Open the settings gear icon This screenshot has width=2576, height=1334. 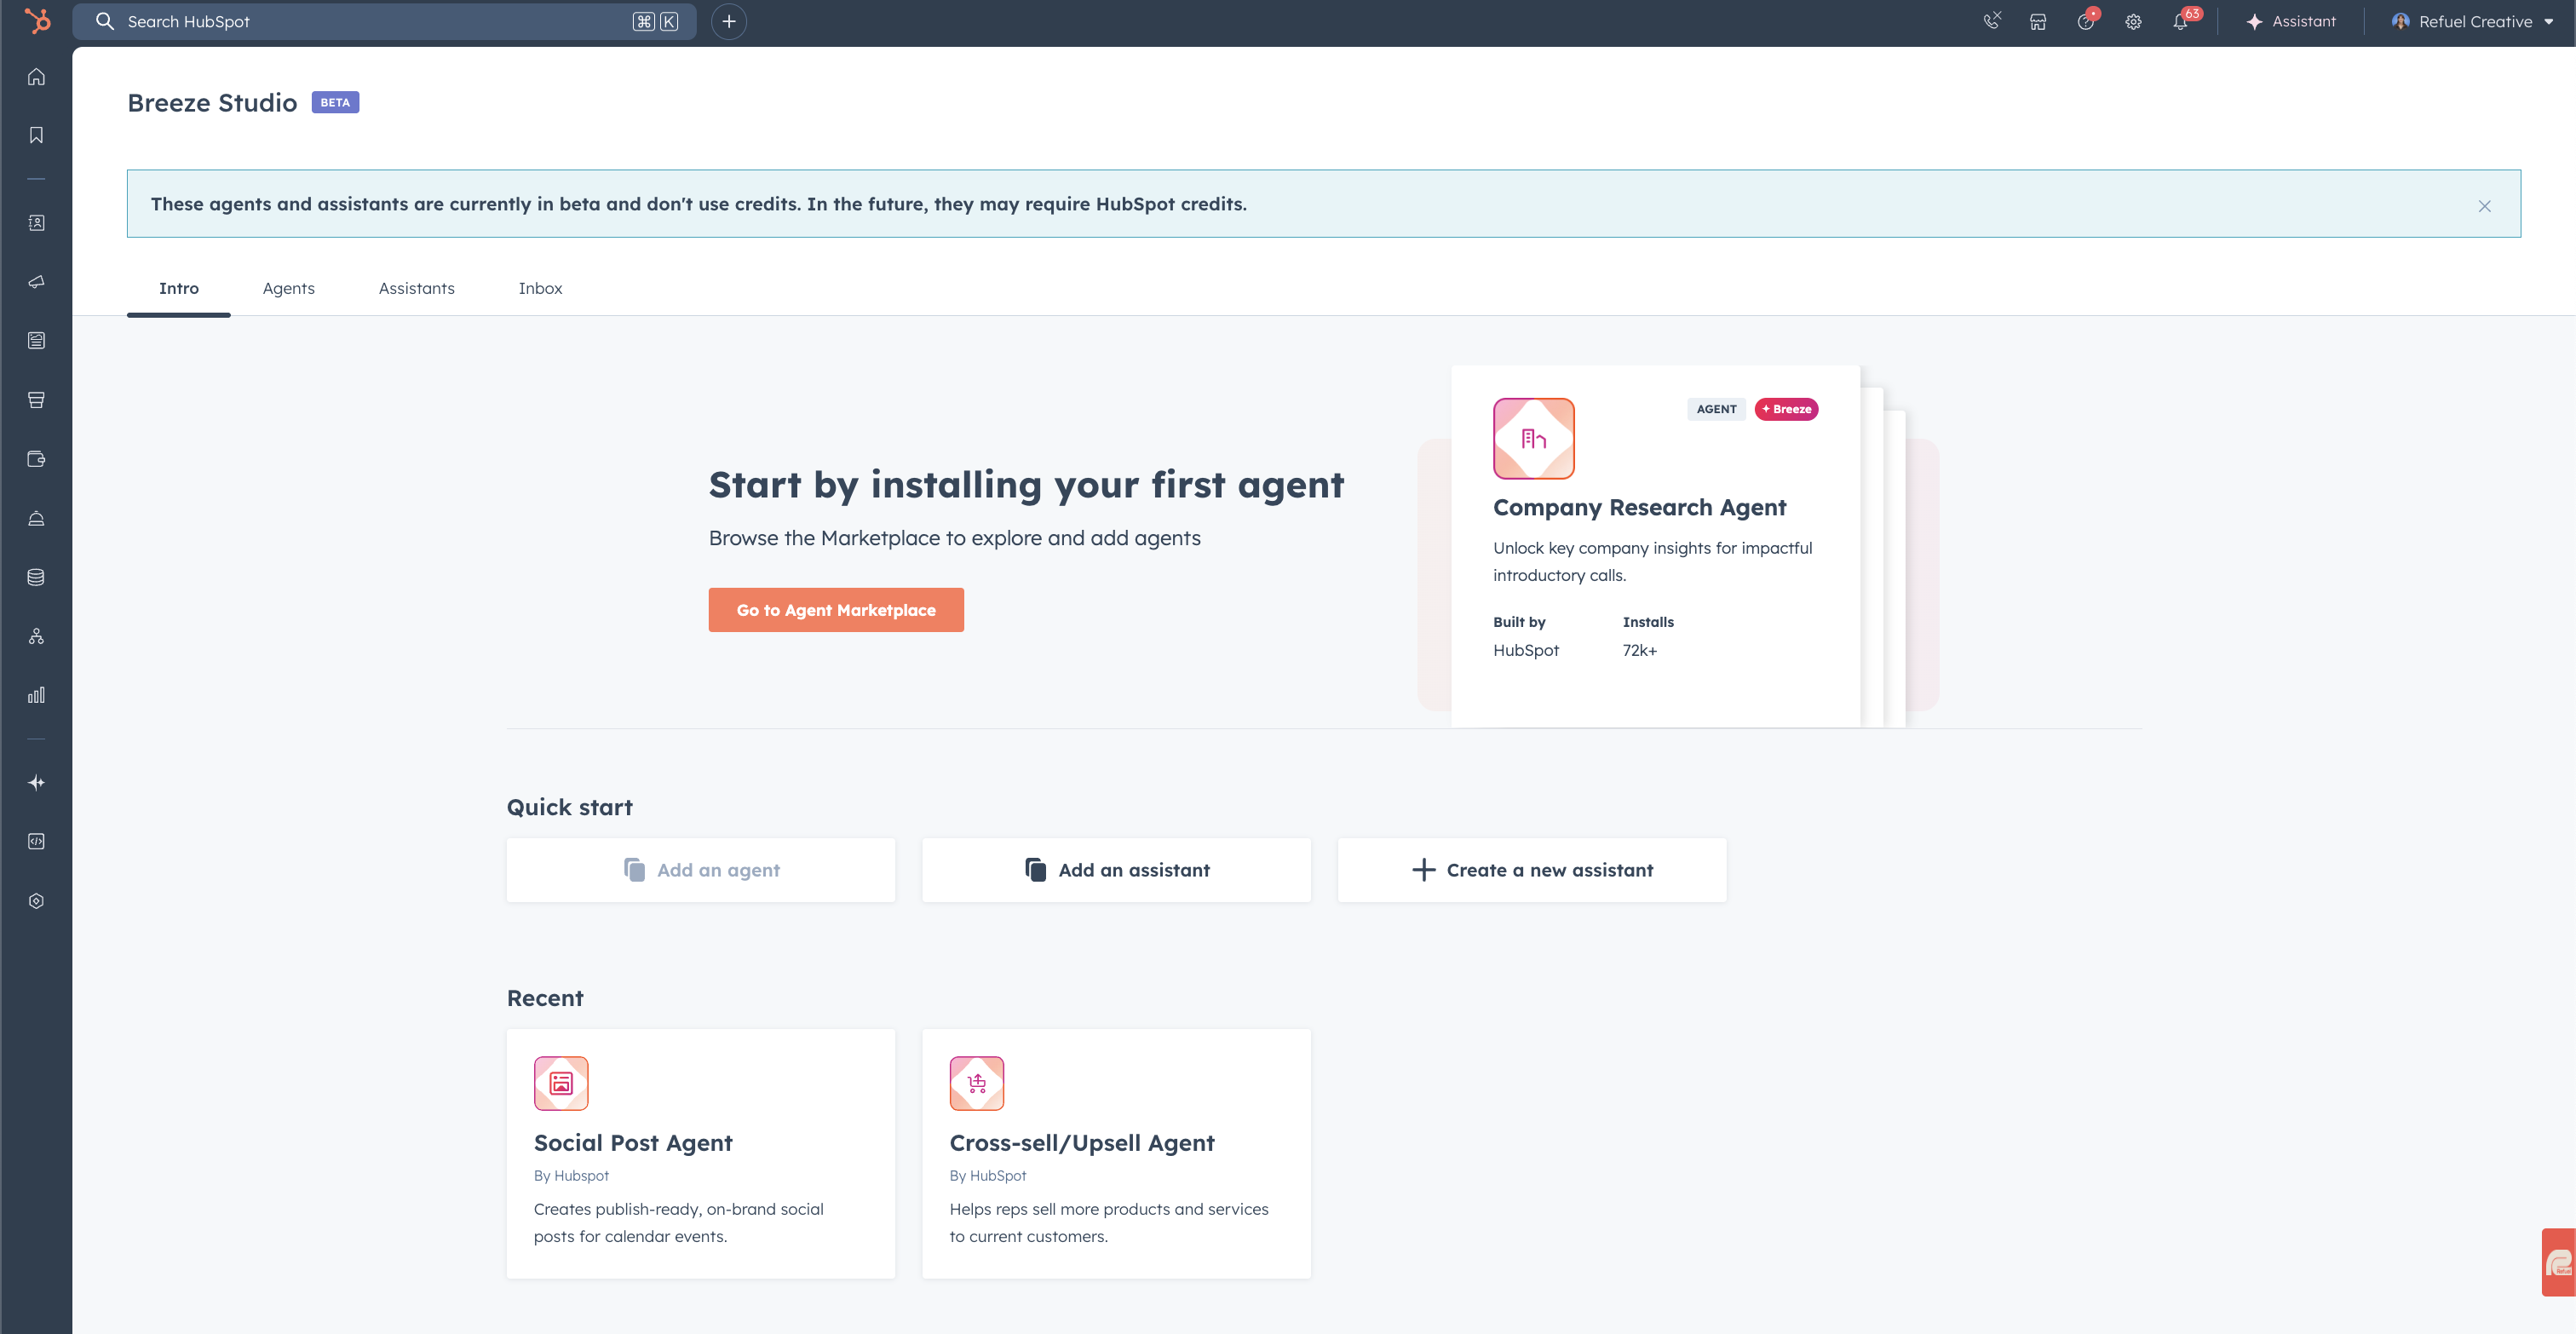(x=2133, y=22)
